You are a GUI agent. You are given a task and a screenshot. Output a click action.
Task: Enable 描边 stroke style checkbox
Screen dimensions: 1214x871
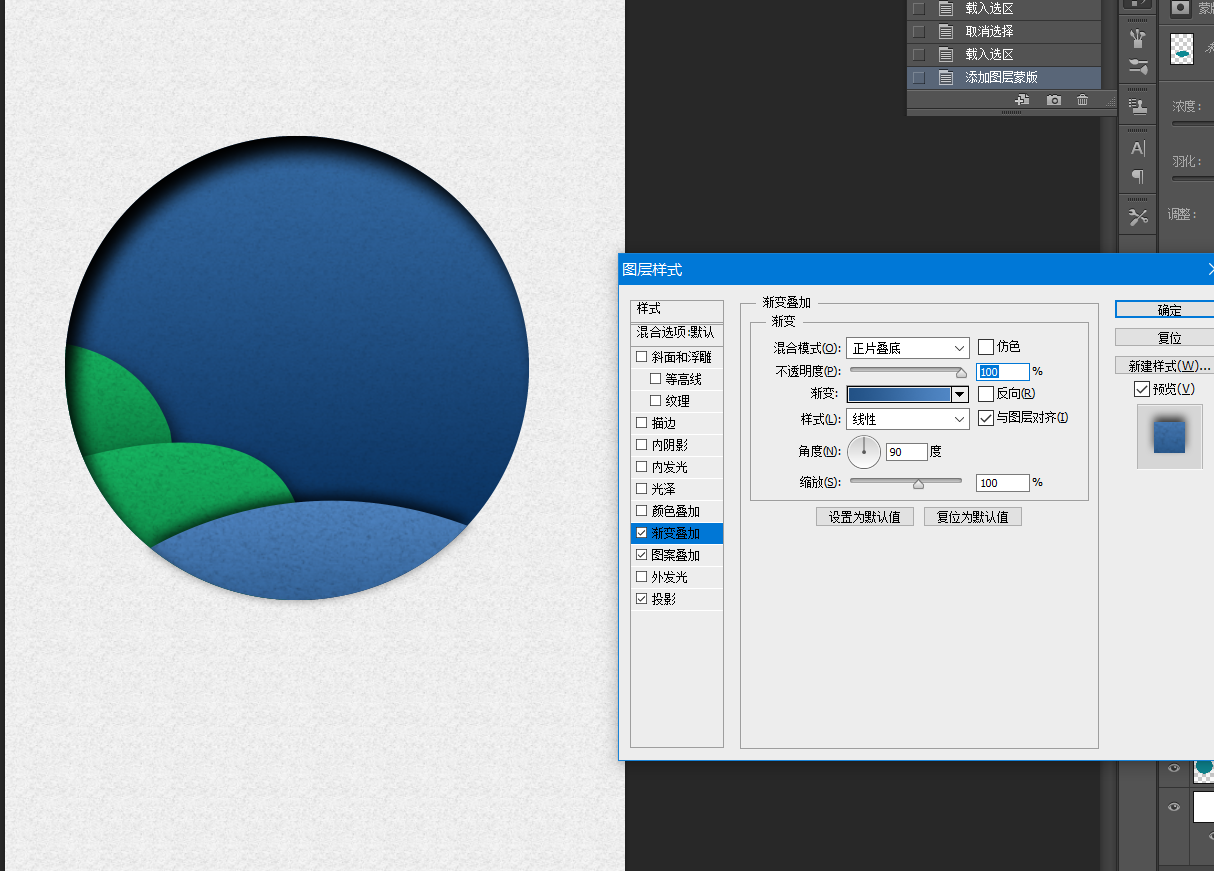click(642, 423)
